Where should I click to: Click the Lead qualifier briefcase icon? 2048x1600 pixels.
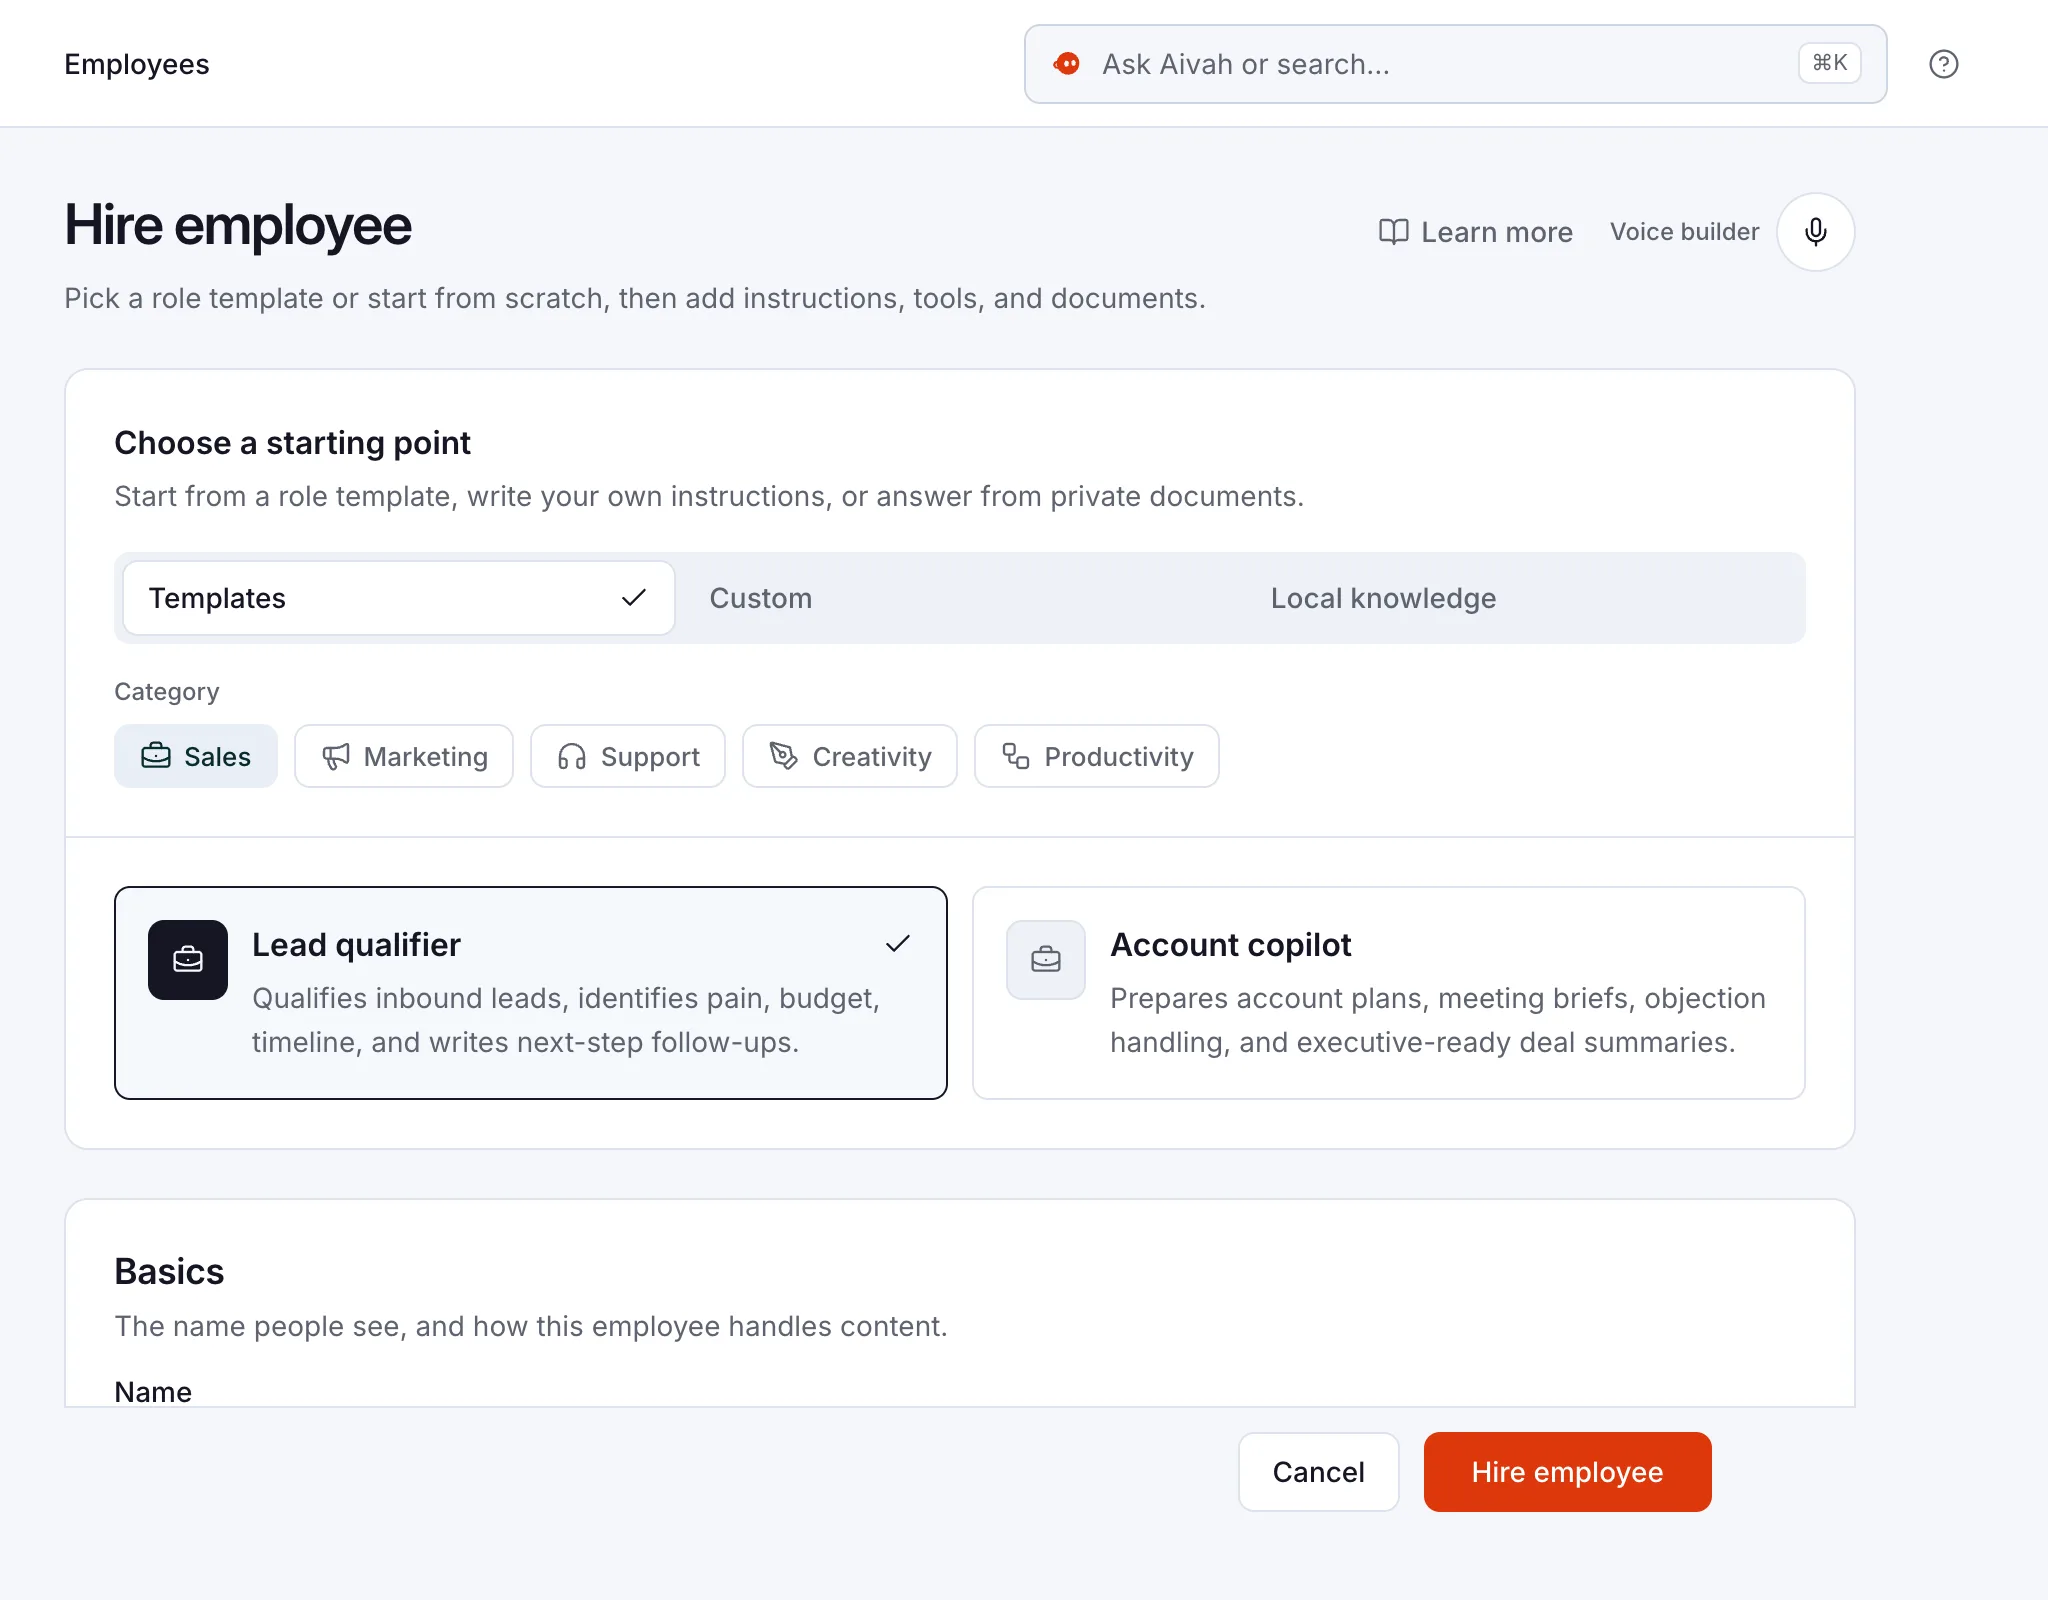188,960
